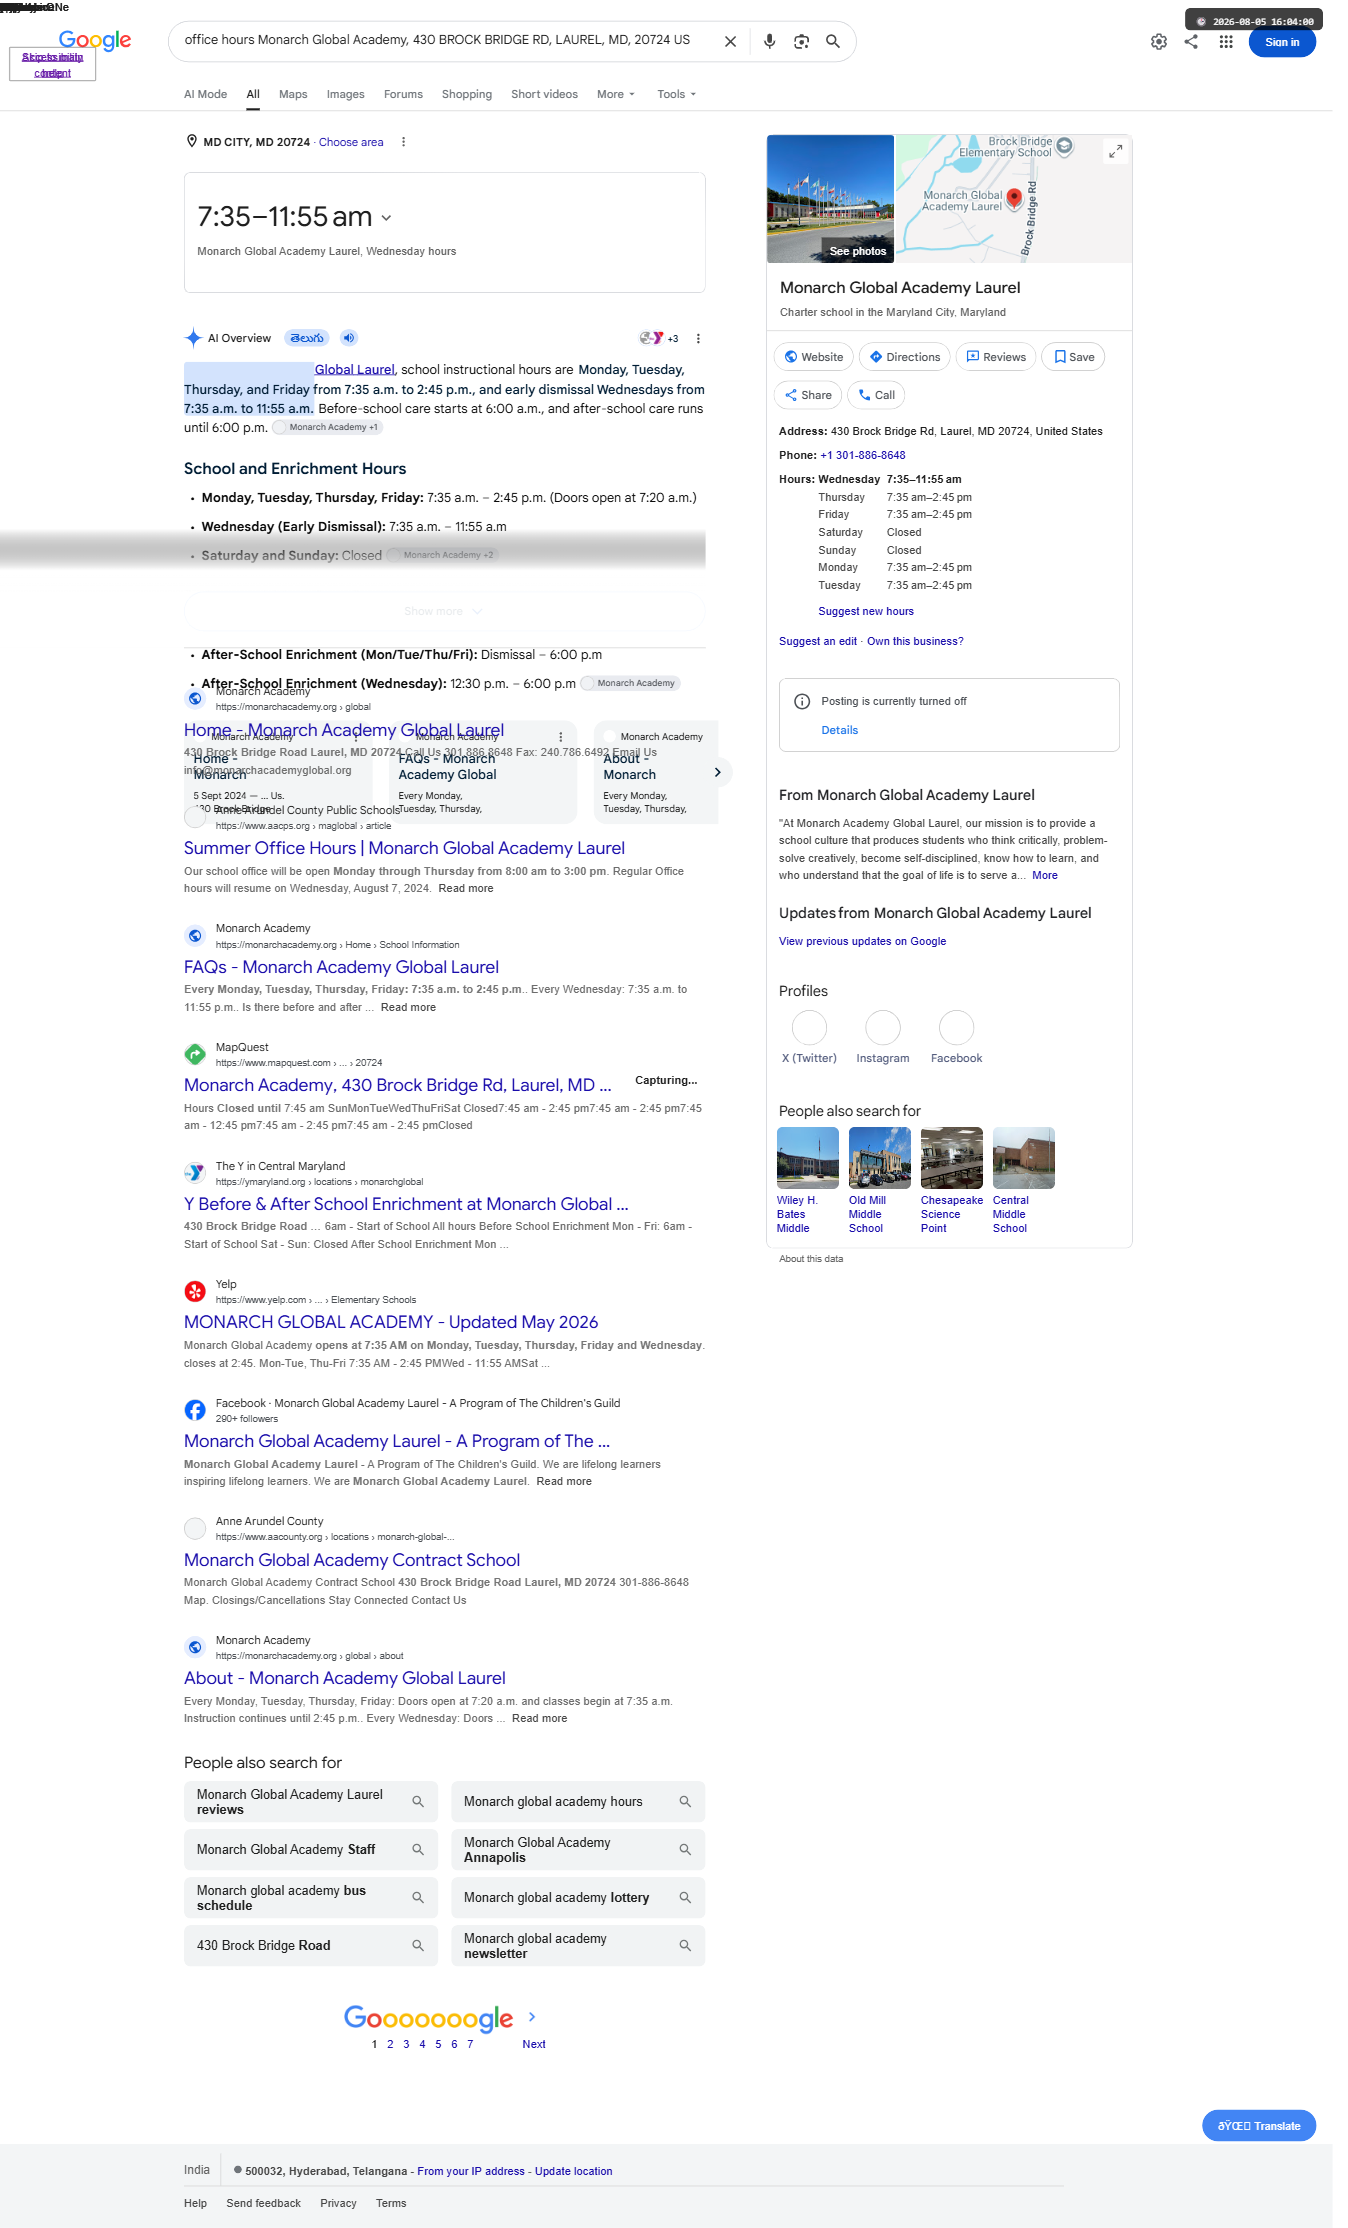The width and height of the screenshot is (1348, 2228).
Task: Open the Google apps grid
Action: pyautogui.click(x=1226, y=42)
